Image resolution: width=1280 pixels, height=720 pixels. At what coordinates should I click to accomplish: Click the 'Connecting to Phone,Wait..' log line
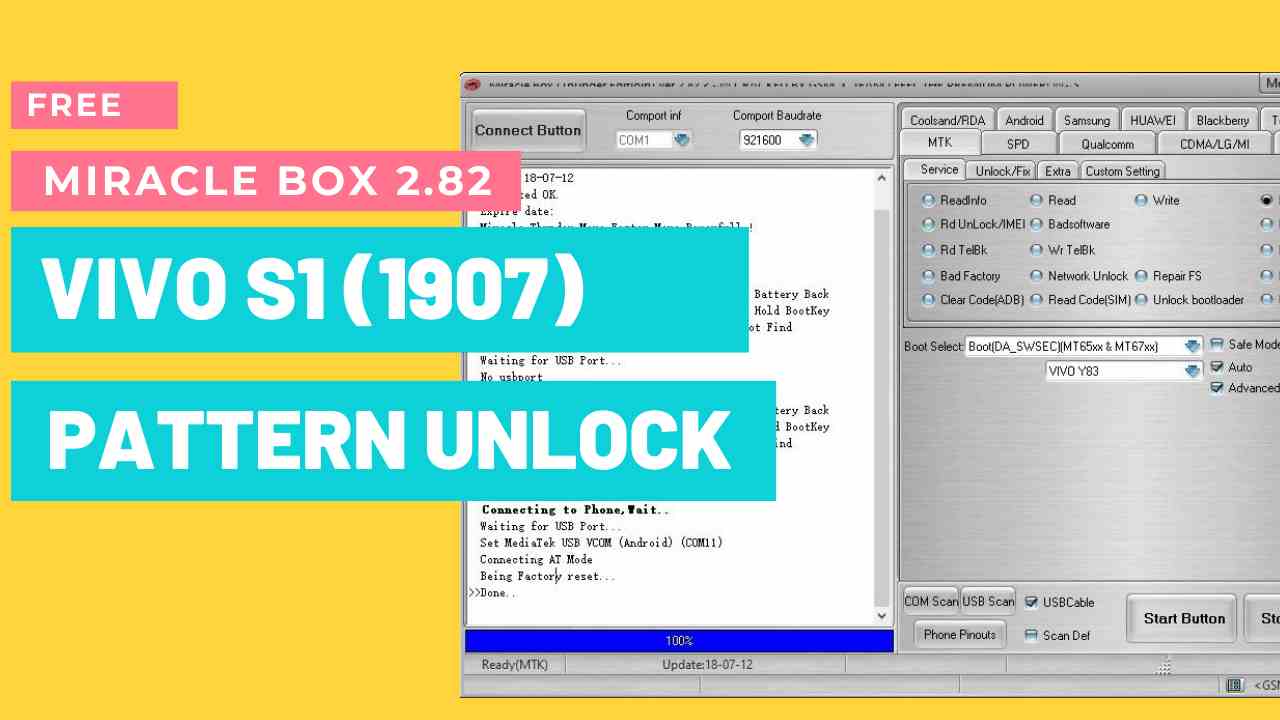575,509
